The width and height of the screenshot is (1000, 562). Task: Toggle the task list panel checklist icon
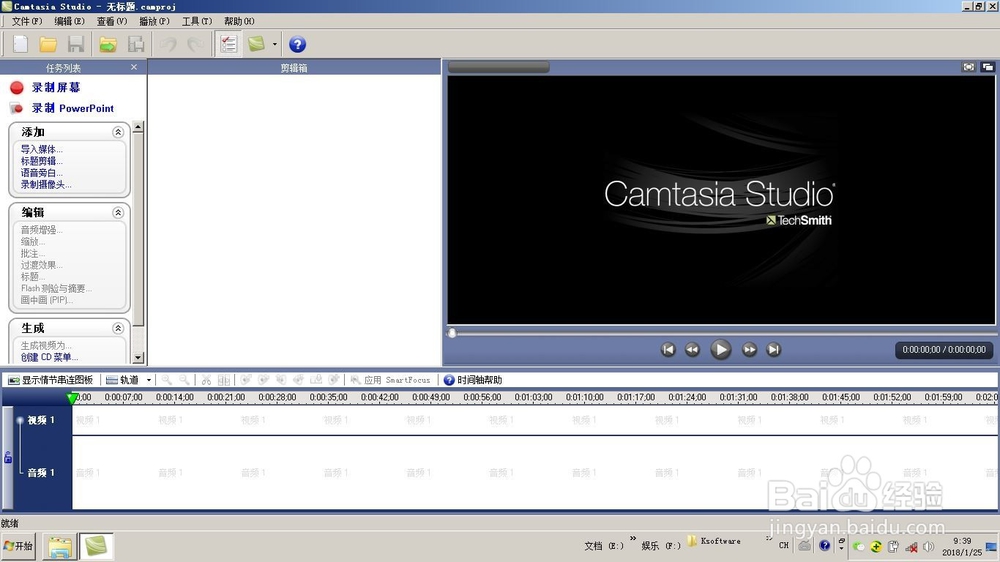pyautogui.click(x=228, y=44)
